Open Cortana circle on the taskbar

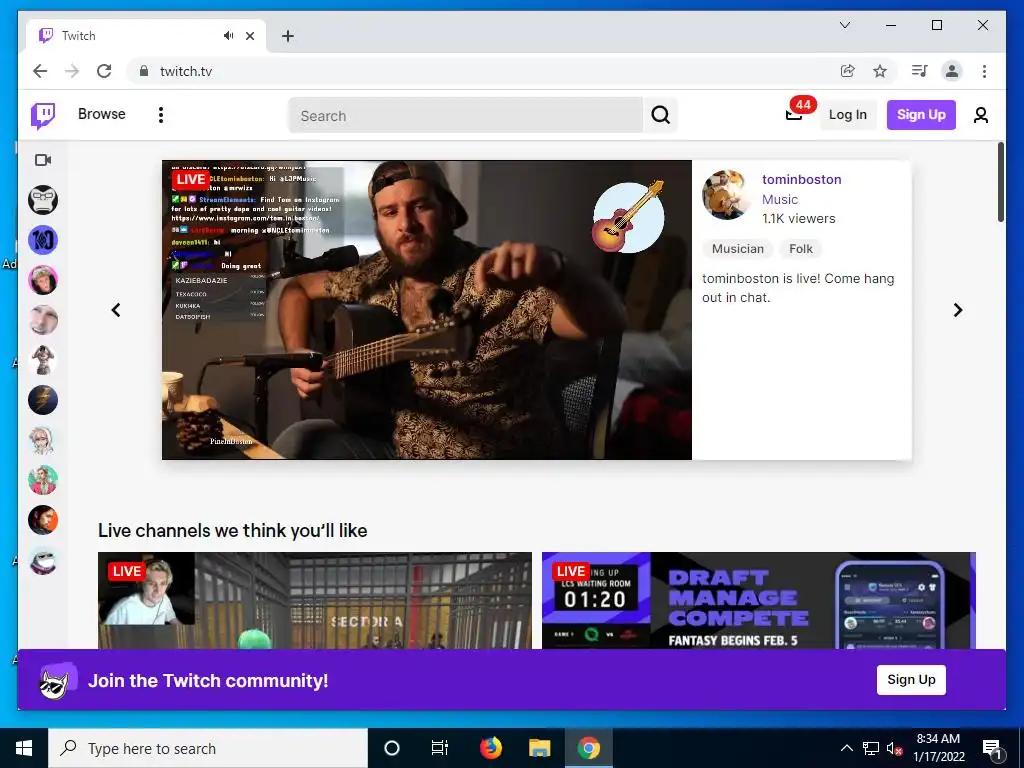391,748
